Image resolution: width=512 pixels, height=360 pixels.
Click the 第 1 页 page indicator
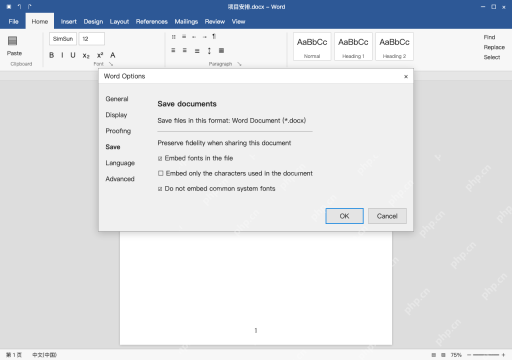point(14,355)
